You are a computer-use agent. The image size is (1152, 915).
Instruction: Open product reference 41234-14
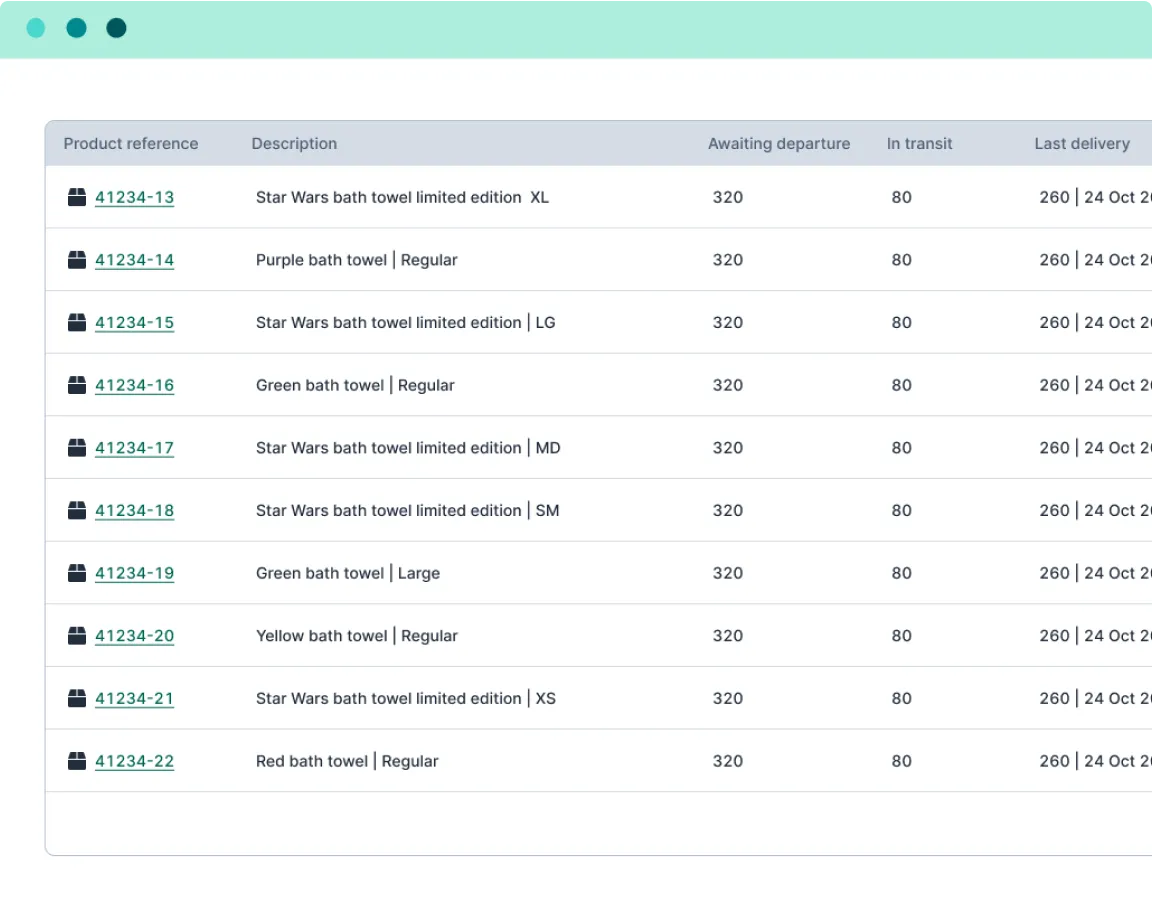click(x=134, y=260)
